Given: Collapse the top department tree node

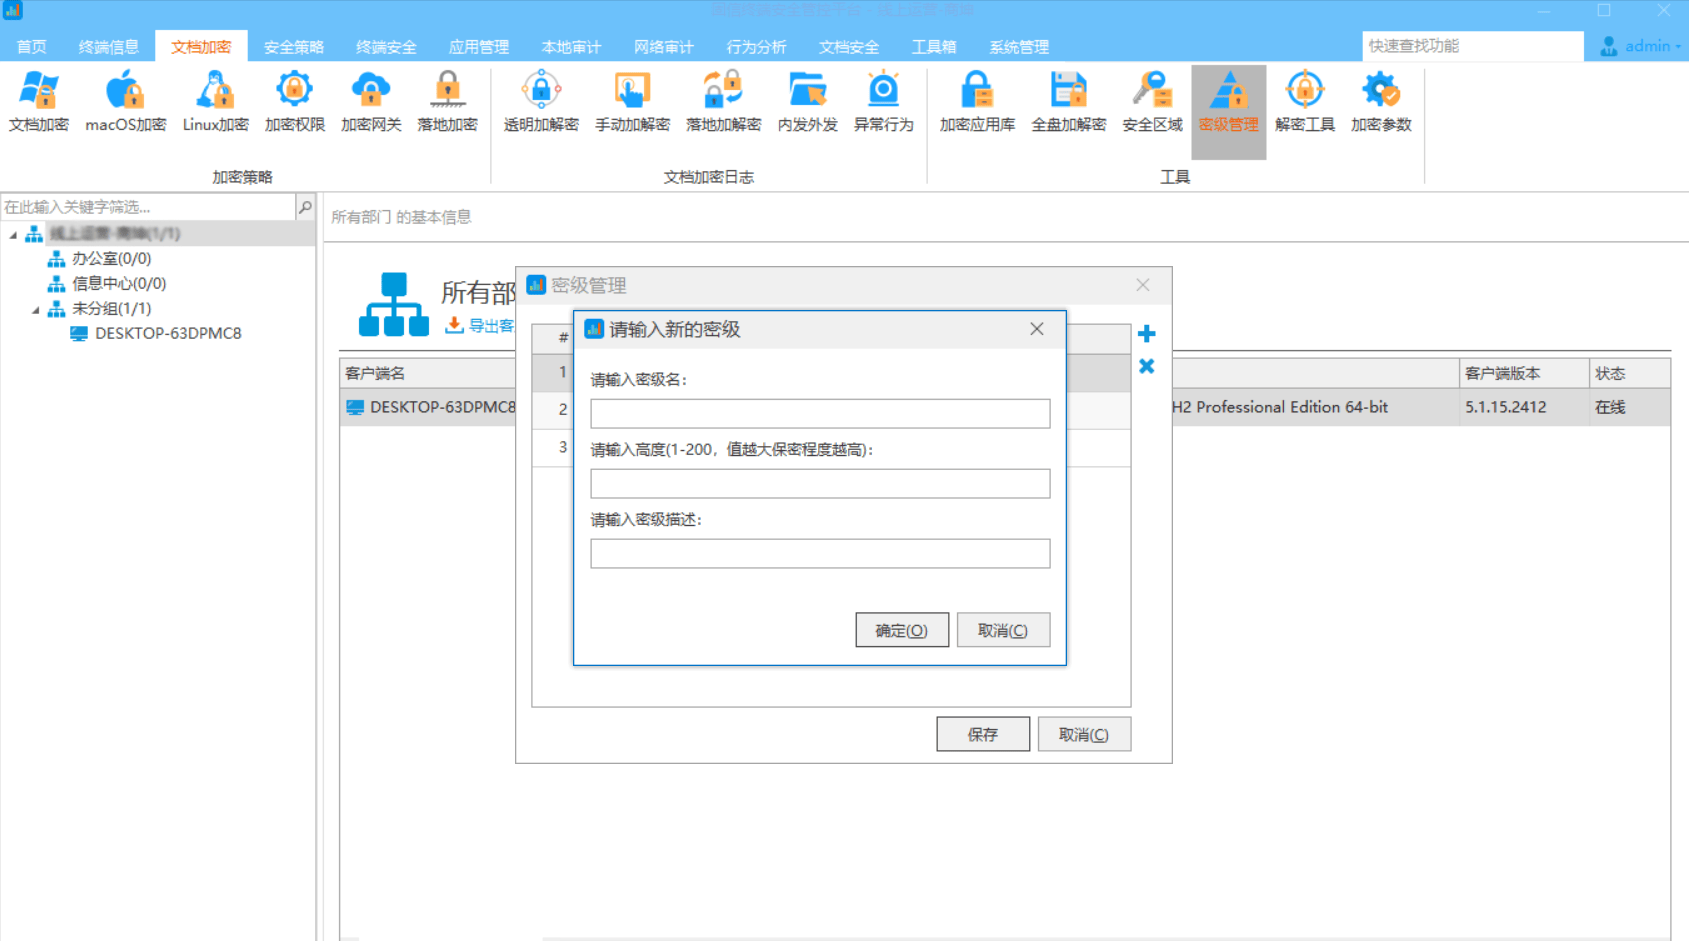Looking at the screenshot, I should [12, 233].
